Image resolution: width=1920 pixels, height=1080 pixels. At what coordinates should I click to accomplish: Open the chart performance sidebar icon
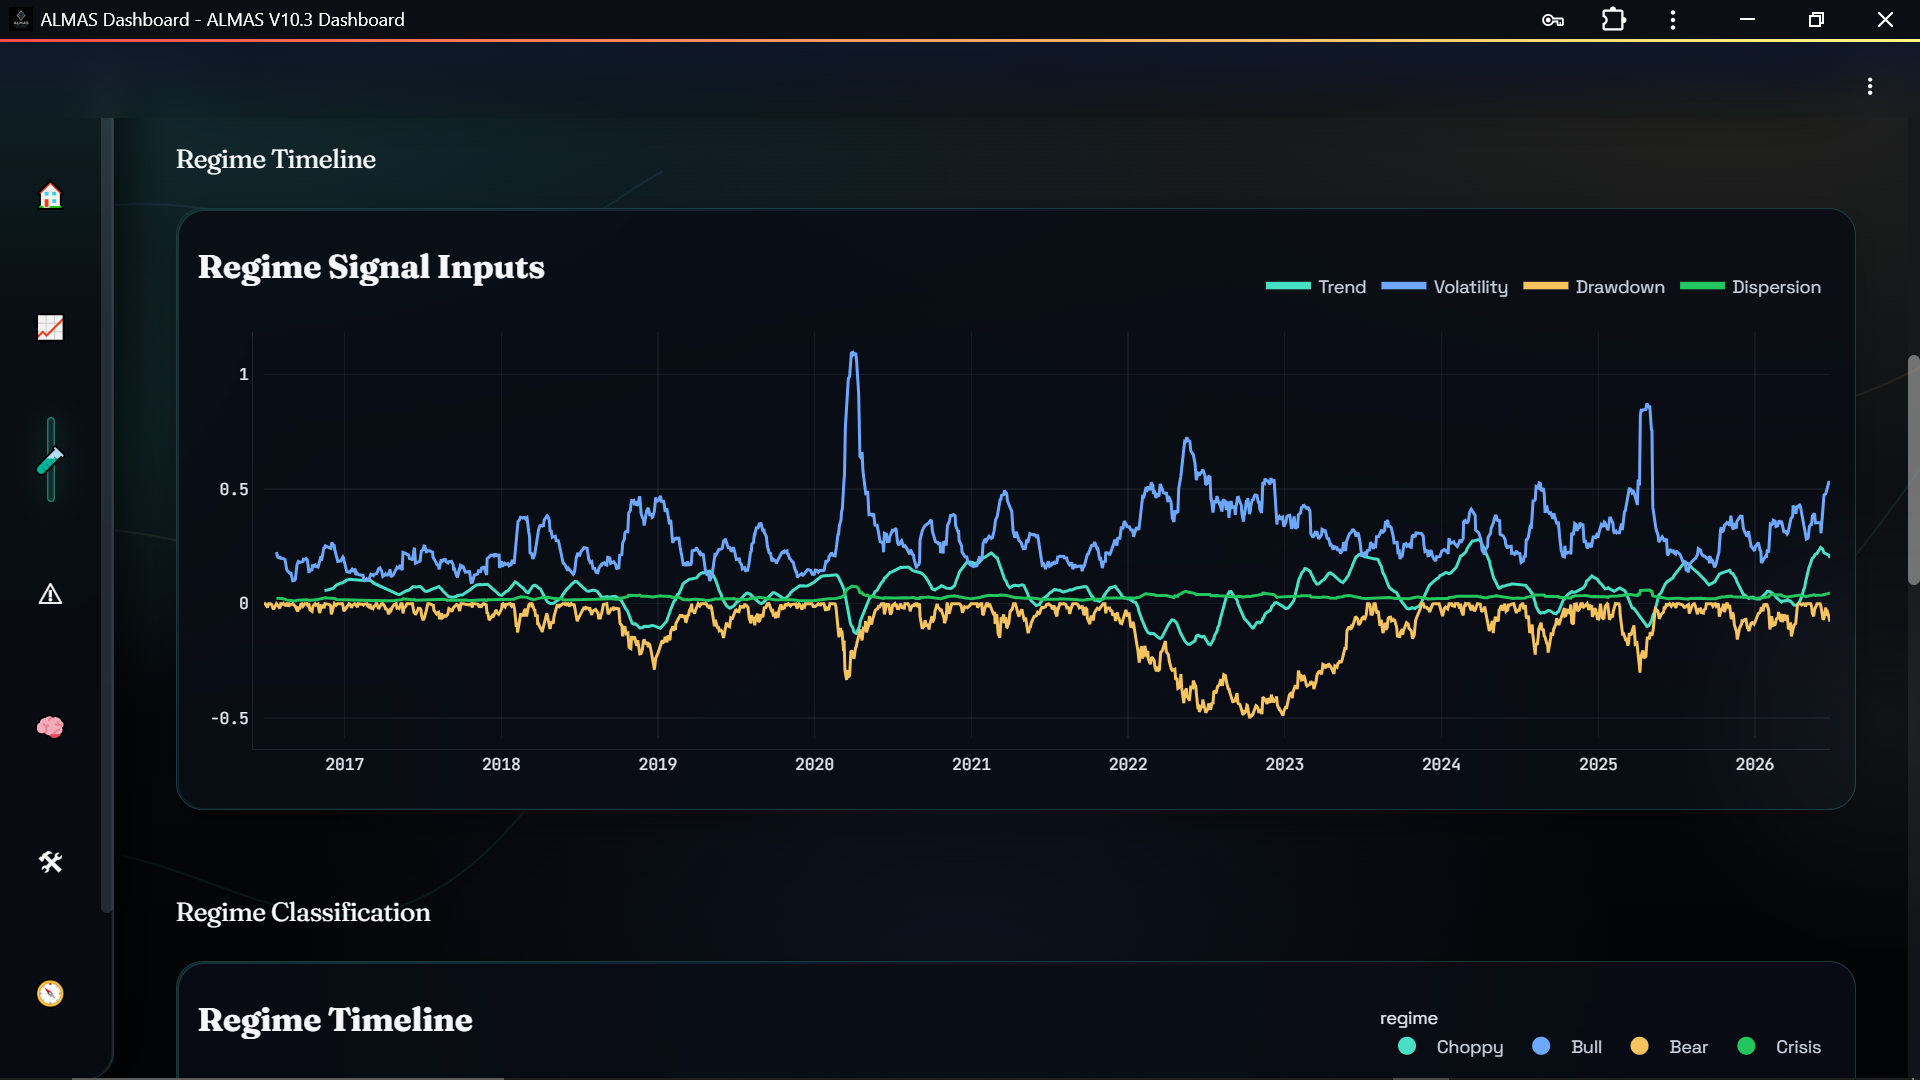[50, 328]
